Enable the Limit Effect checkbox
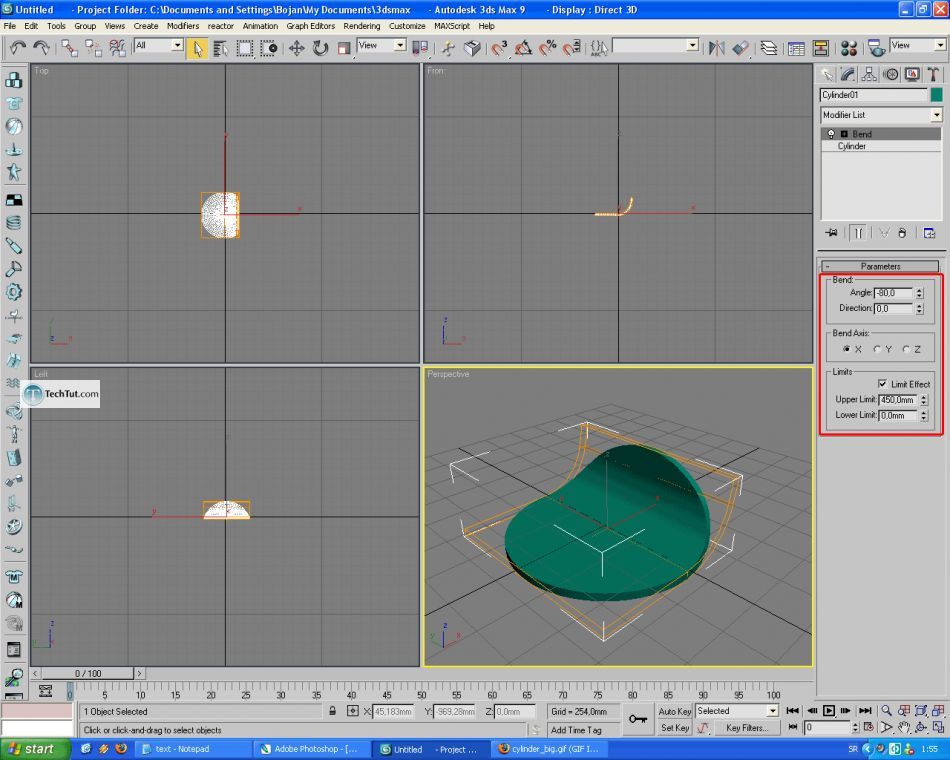The height and width of the screenshot is (760, 950). coord(882,384)
